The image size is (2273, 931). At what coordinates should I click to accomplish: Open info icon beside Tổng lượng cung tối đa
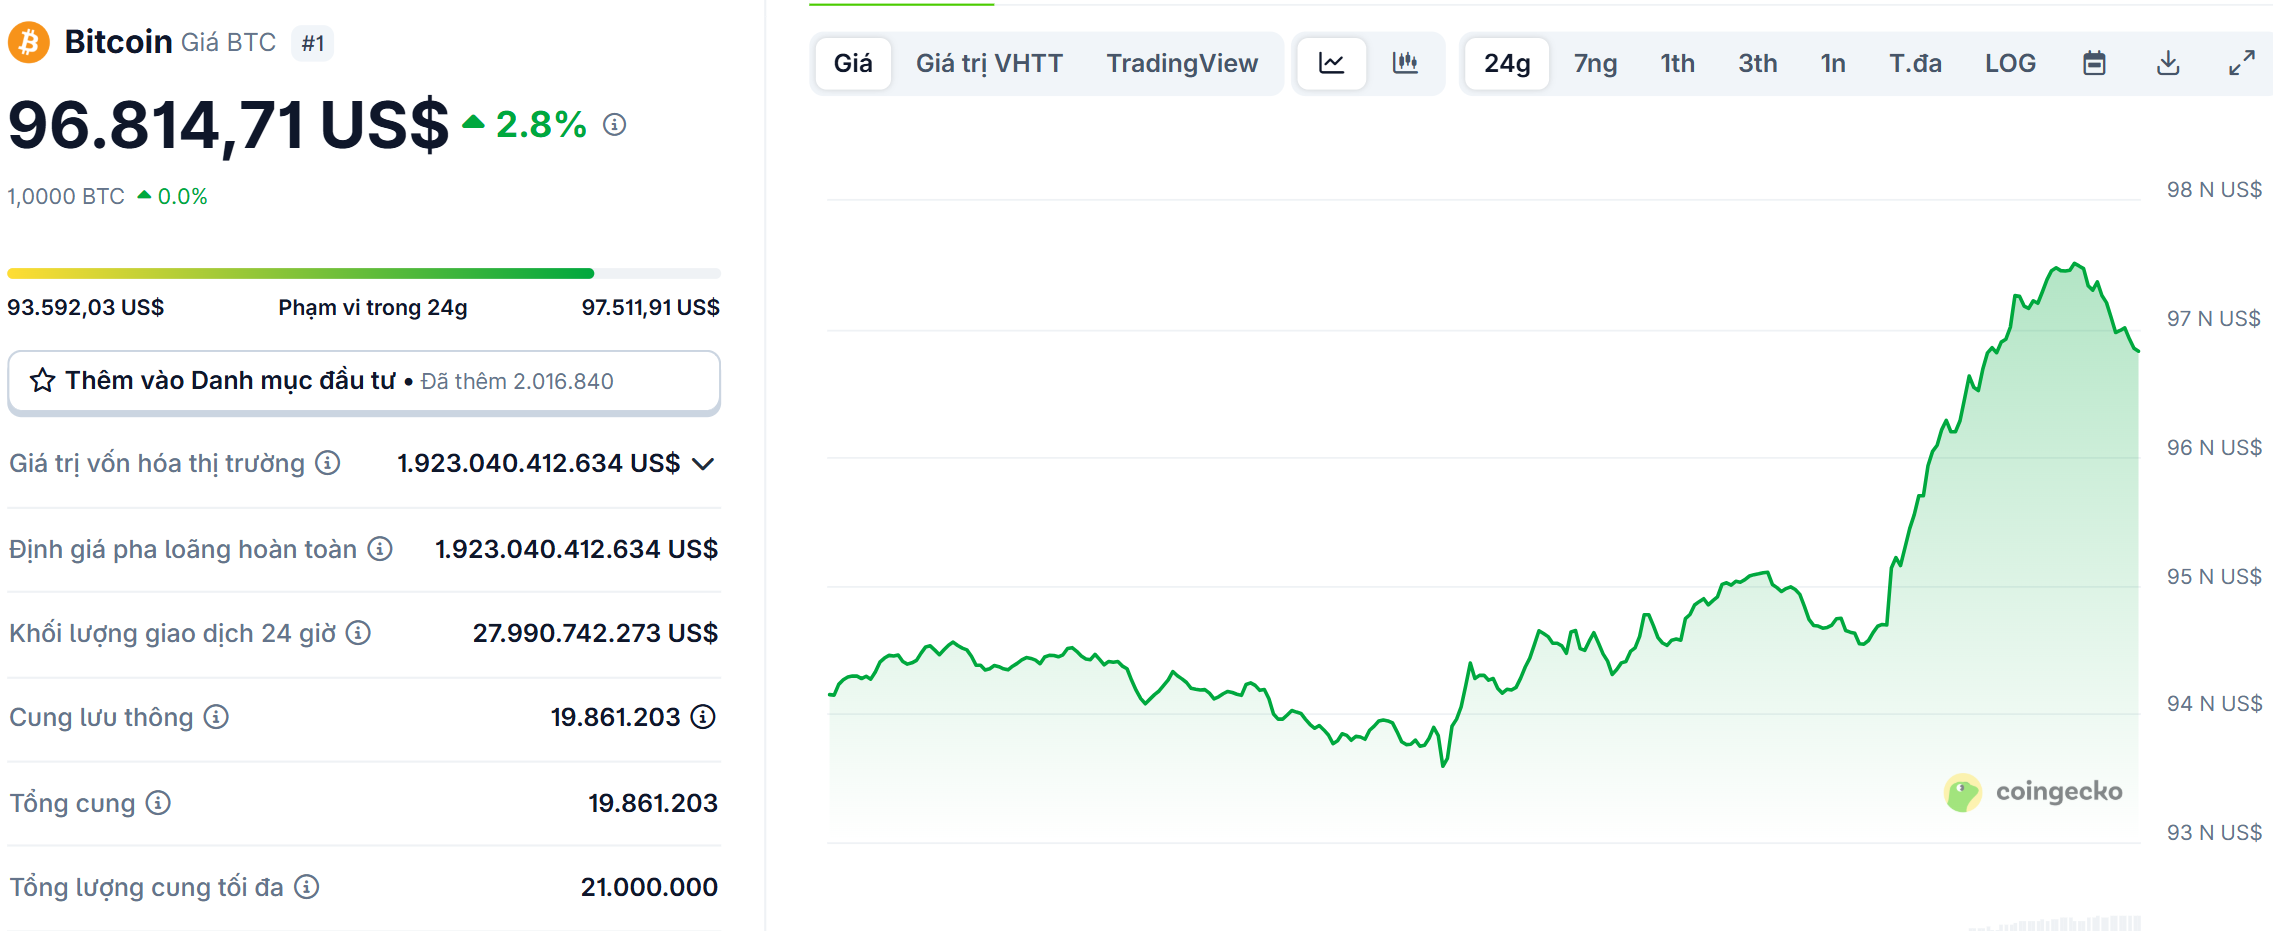coord(307,887)
